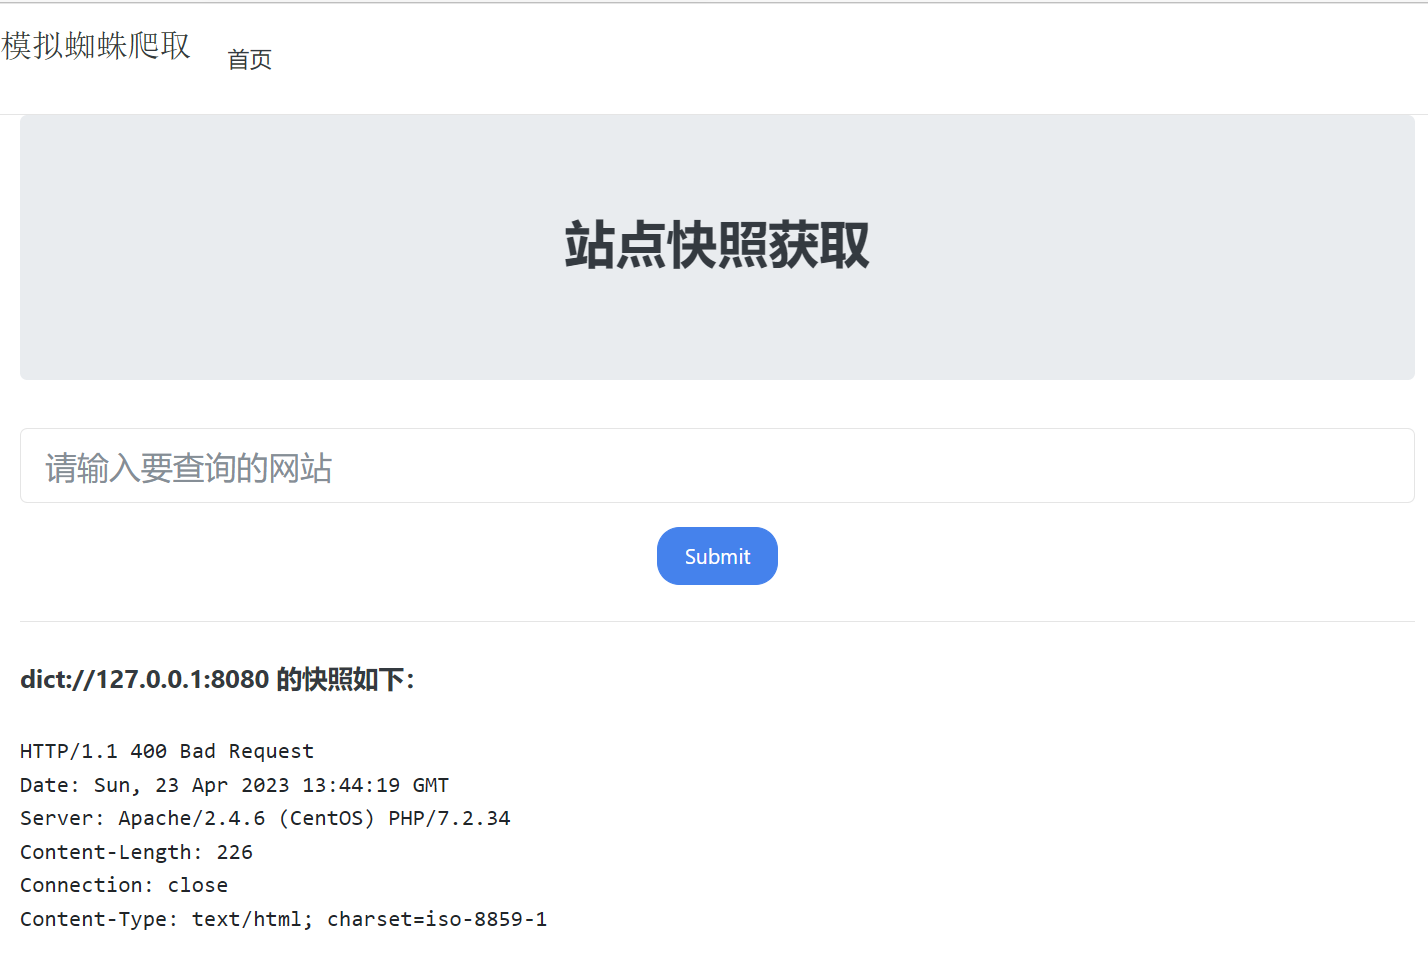Select the 400 Bad Request status text
This screenshot has height=979, width=1428.
coord(222,752)
